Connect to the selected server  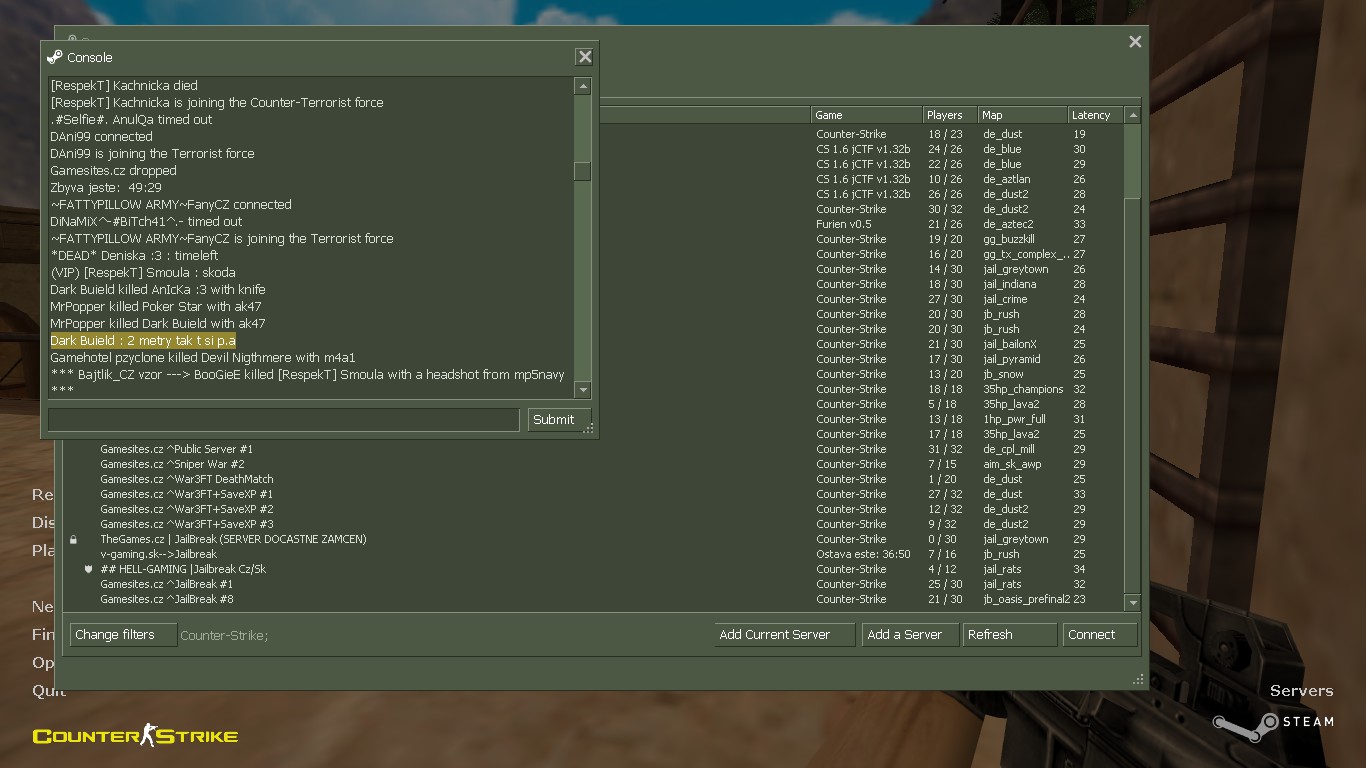1100,635
